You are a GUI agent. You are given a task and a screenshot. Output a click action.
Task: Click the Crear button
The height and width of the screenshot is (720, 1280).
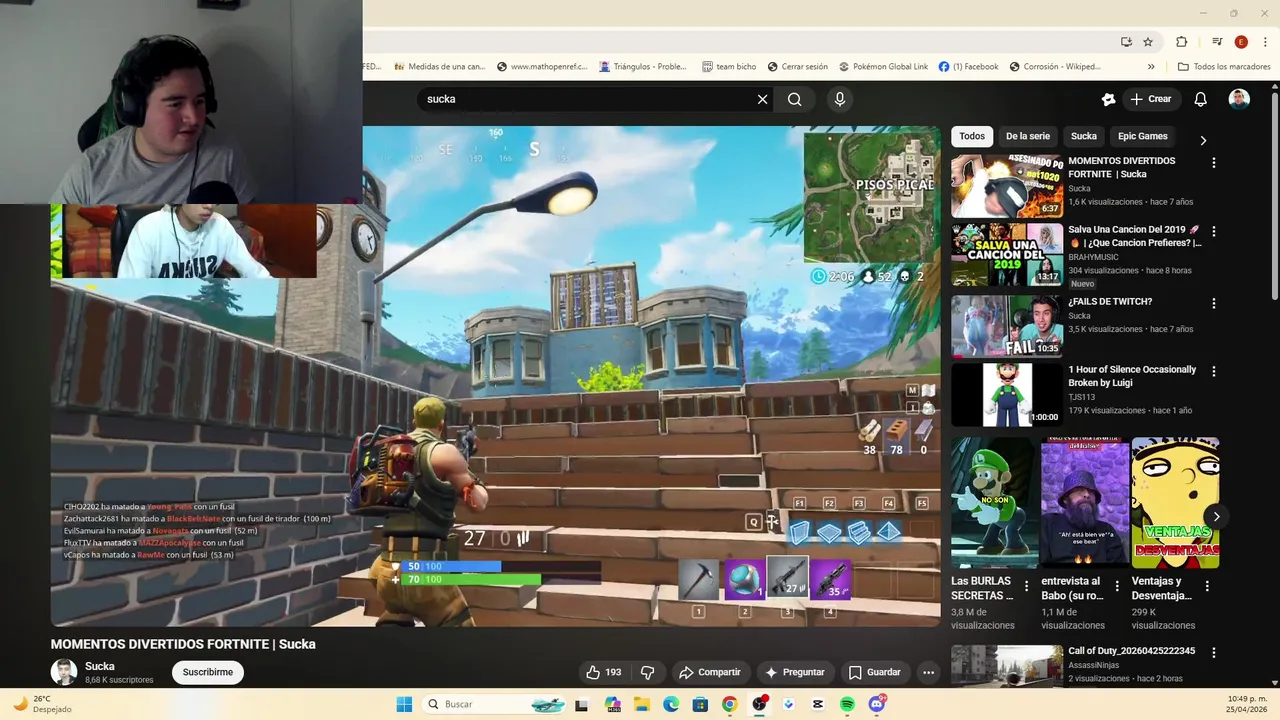(1150, 99)
